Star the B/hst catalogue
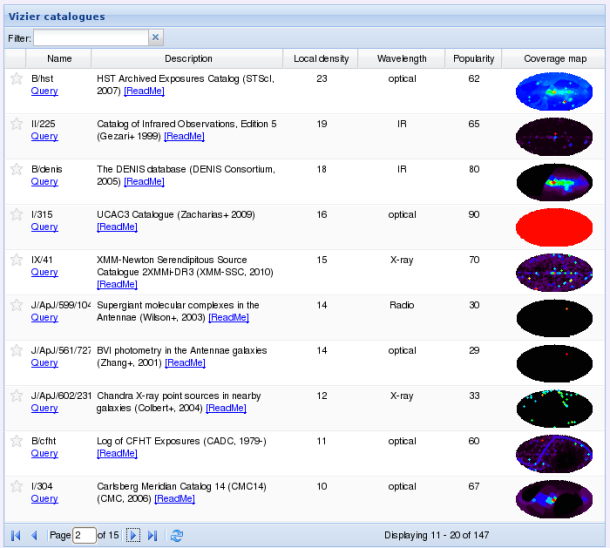610x548 pixels. tap(16, 79)
